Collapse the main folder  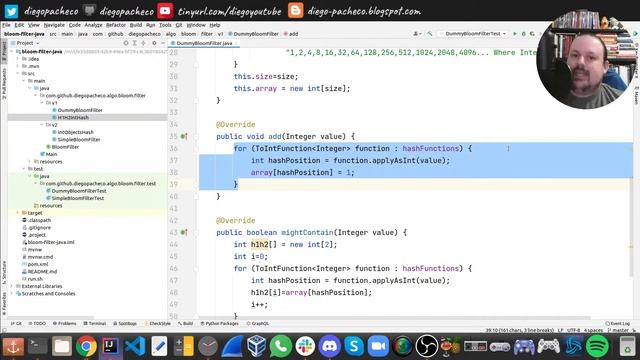[24, 81]
